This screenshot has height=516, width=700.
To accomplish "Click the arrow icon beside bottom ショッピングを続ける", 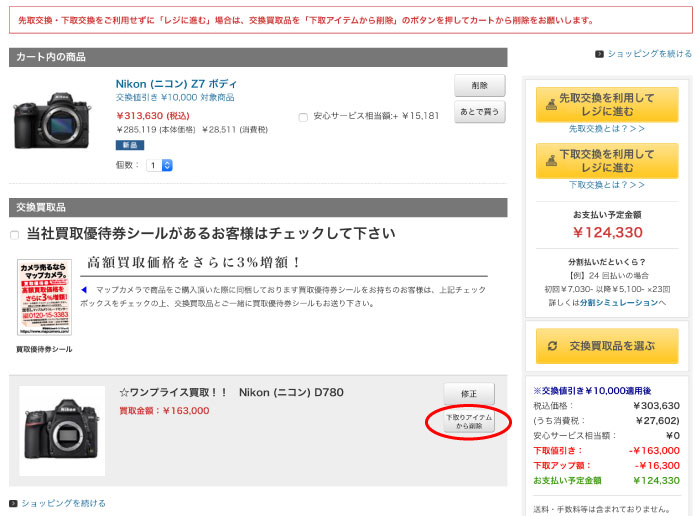I will pyautogui.click(x=13, y=503).
